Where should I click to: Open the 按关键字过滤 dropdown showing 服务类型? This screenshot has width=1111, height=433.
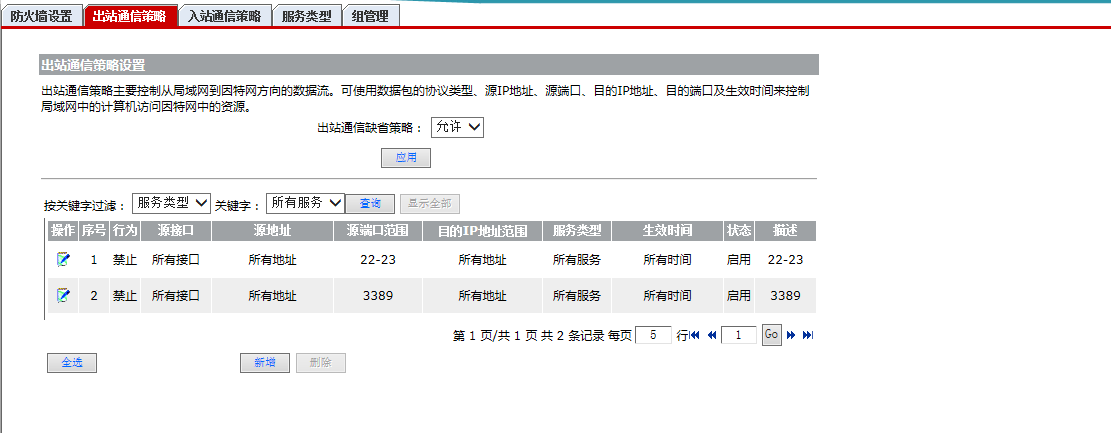[171, 203]
